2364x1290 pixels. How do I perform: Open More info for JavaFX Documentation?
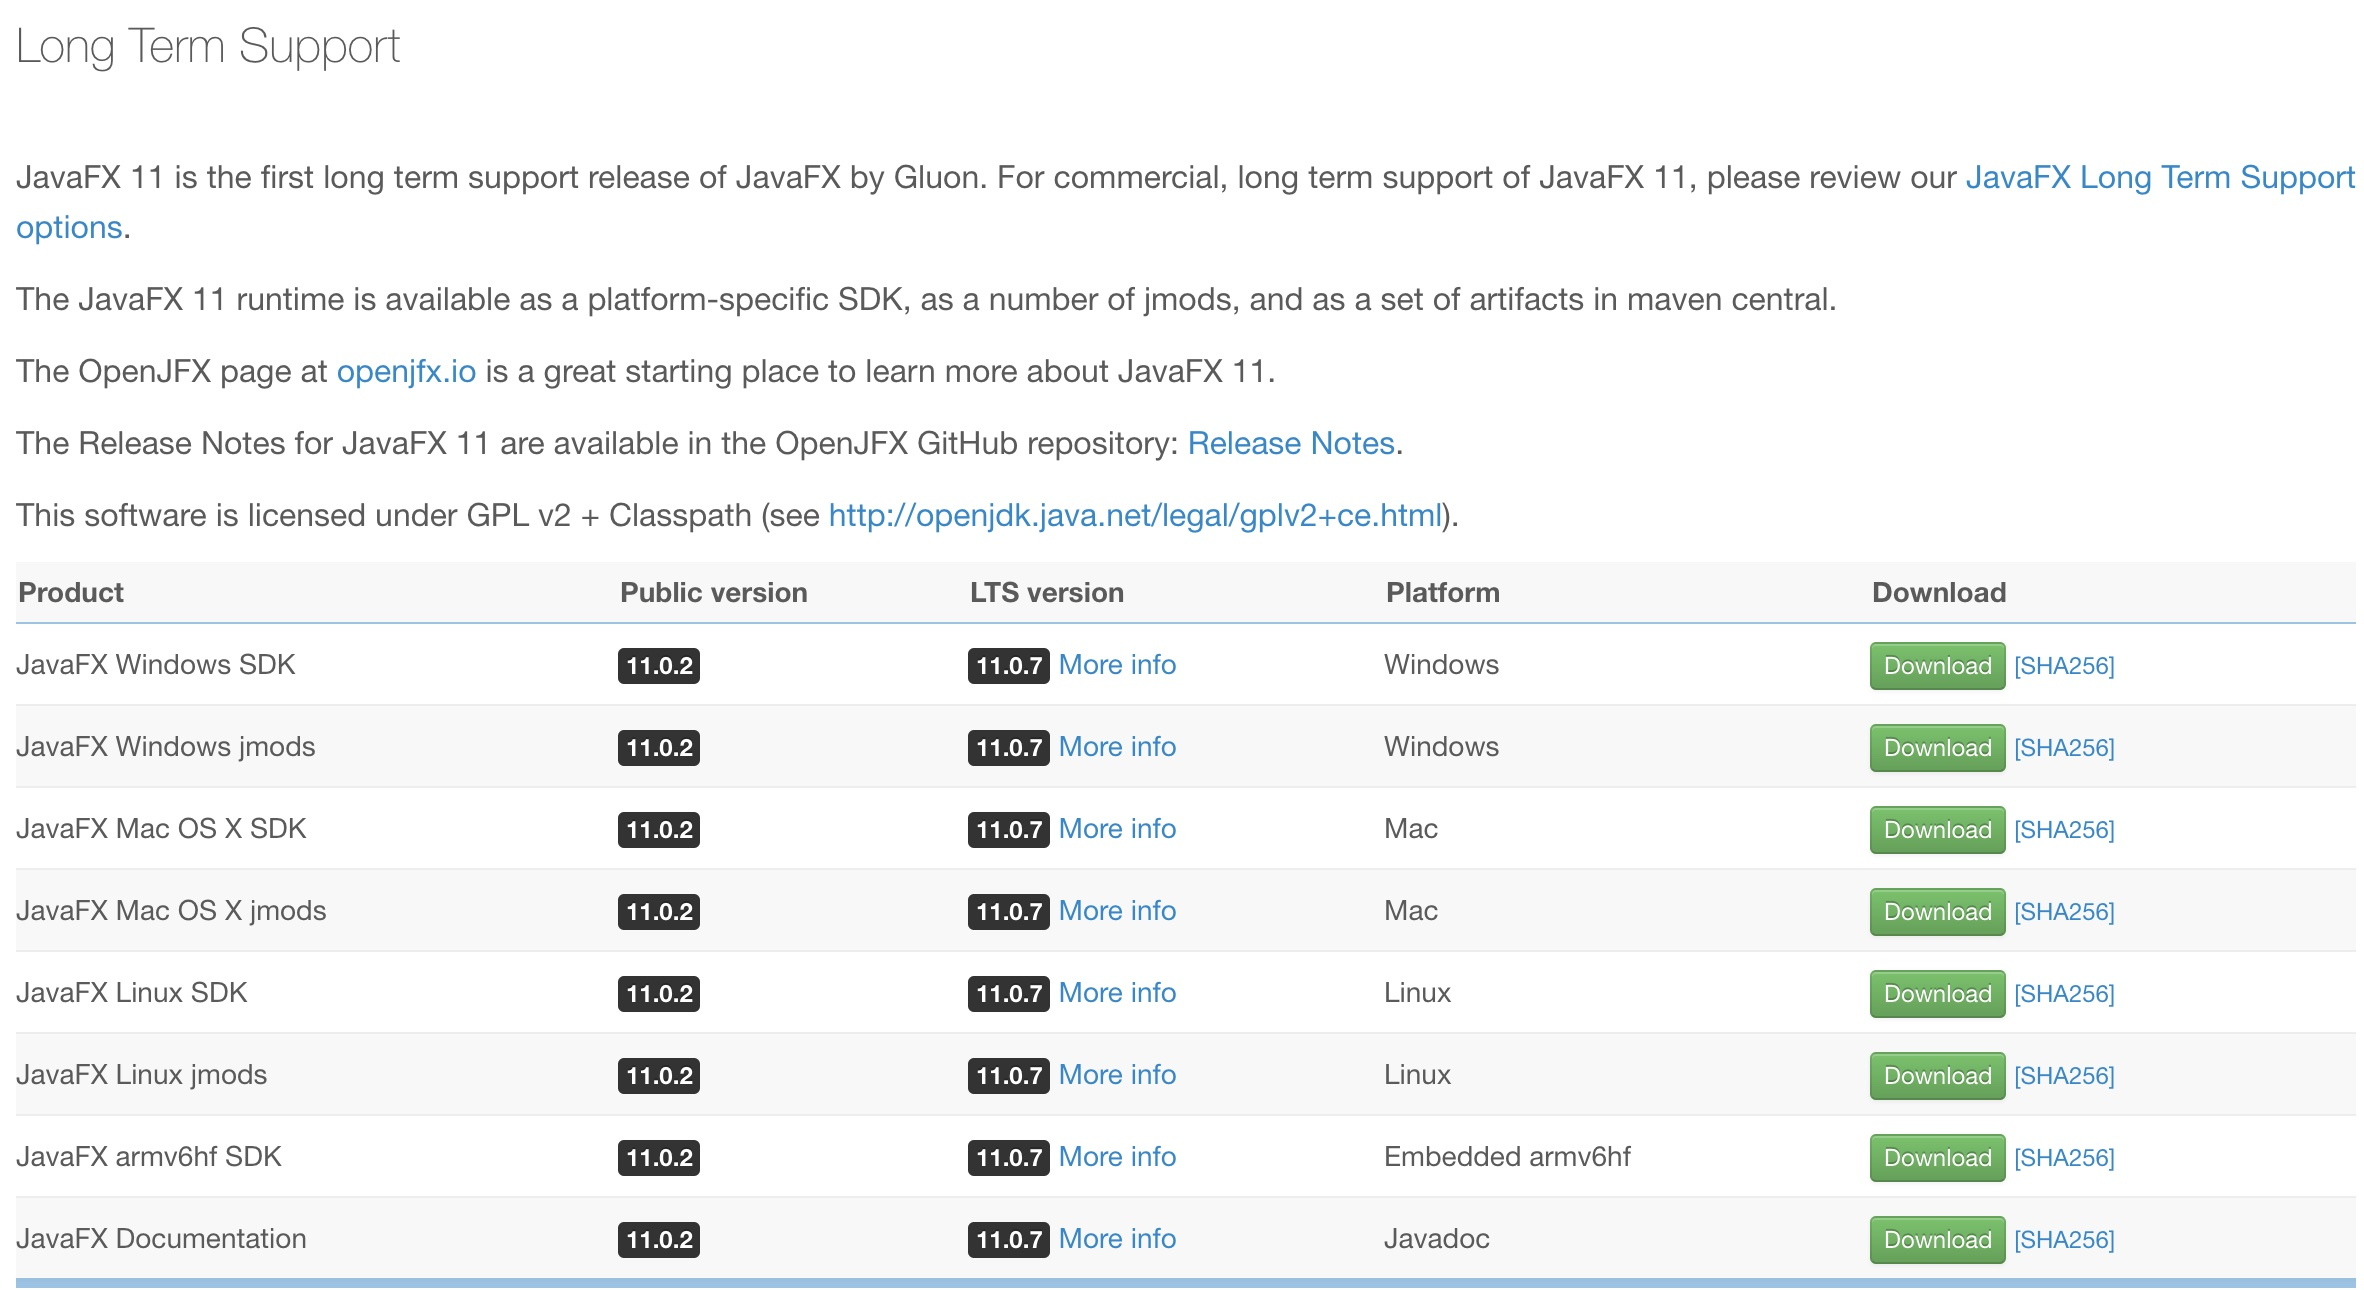1116,1239
